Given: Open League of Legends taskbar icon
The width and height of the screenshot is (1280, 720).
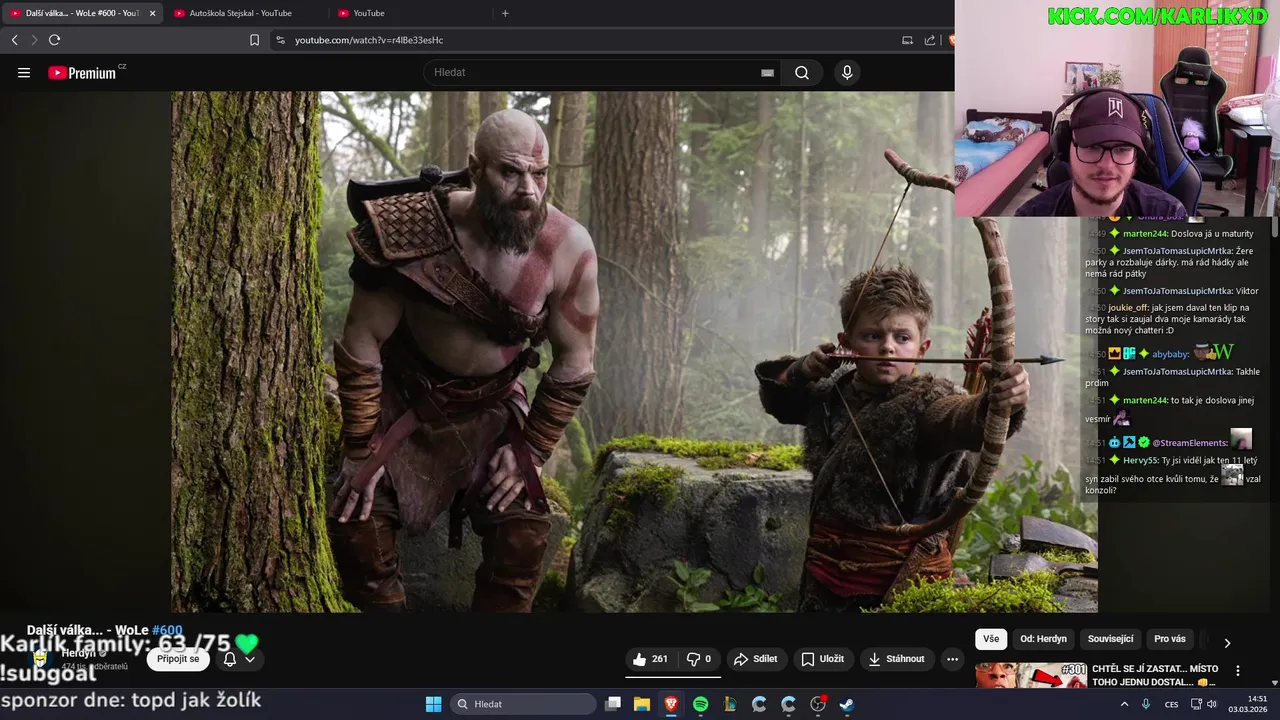Looking at the screenshot, I should 730,704.
